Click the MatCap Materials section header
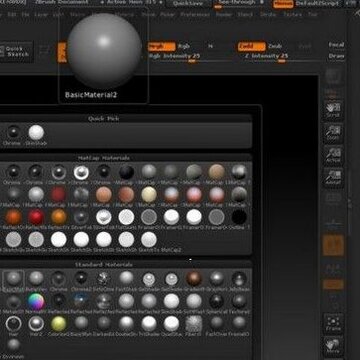 coord(104,158)
